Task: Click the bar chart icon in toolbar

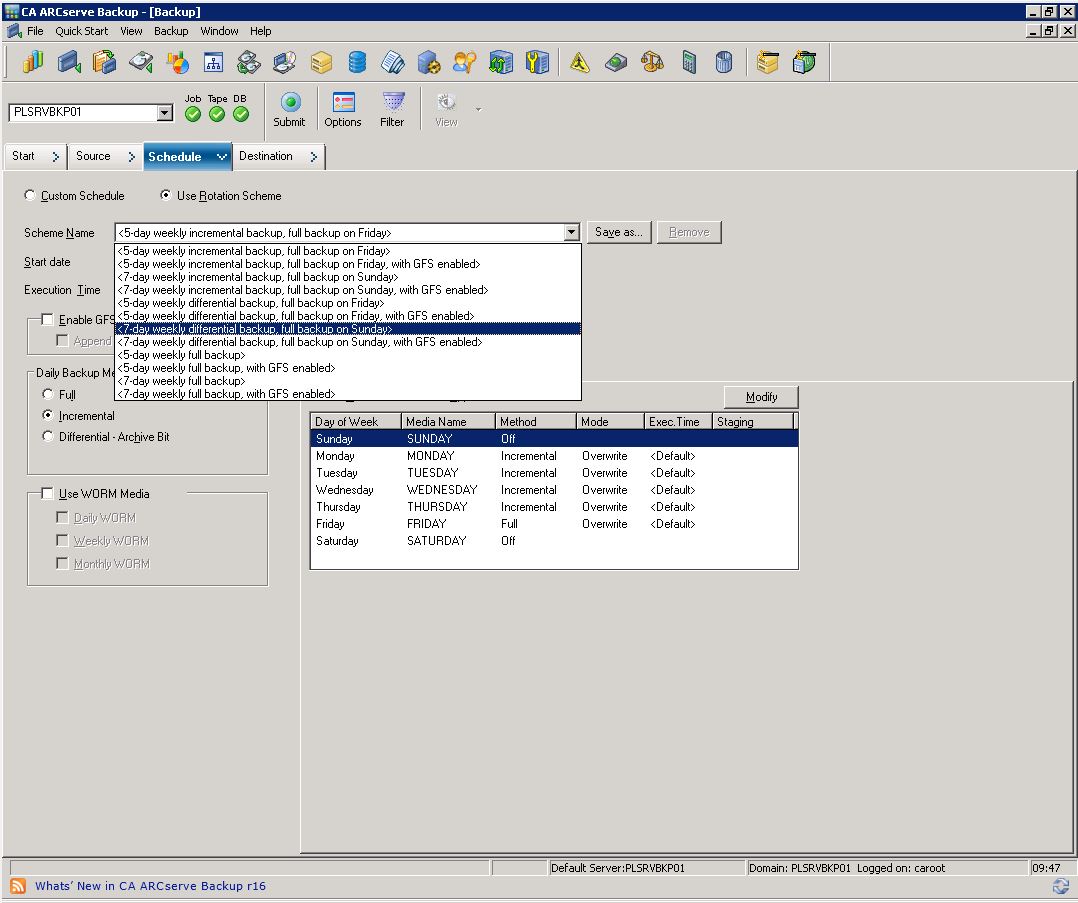Action: coord(33,63)
